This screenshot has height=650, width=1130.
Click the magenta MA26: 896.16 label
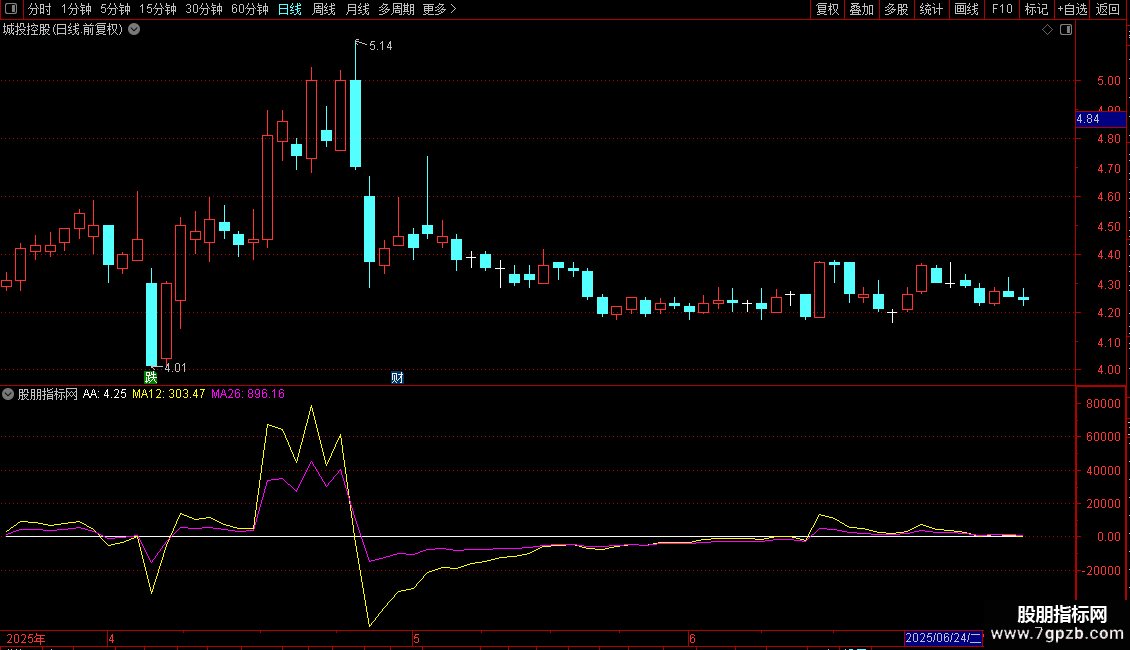[x=248, y=394]
